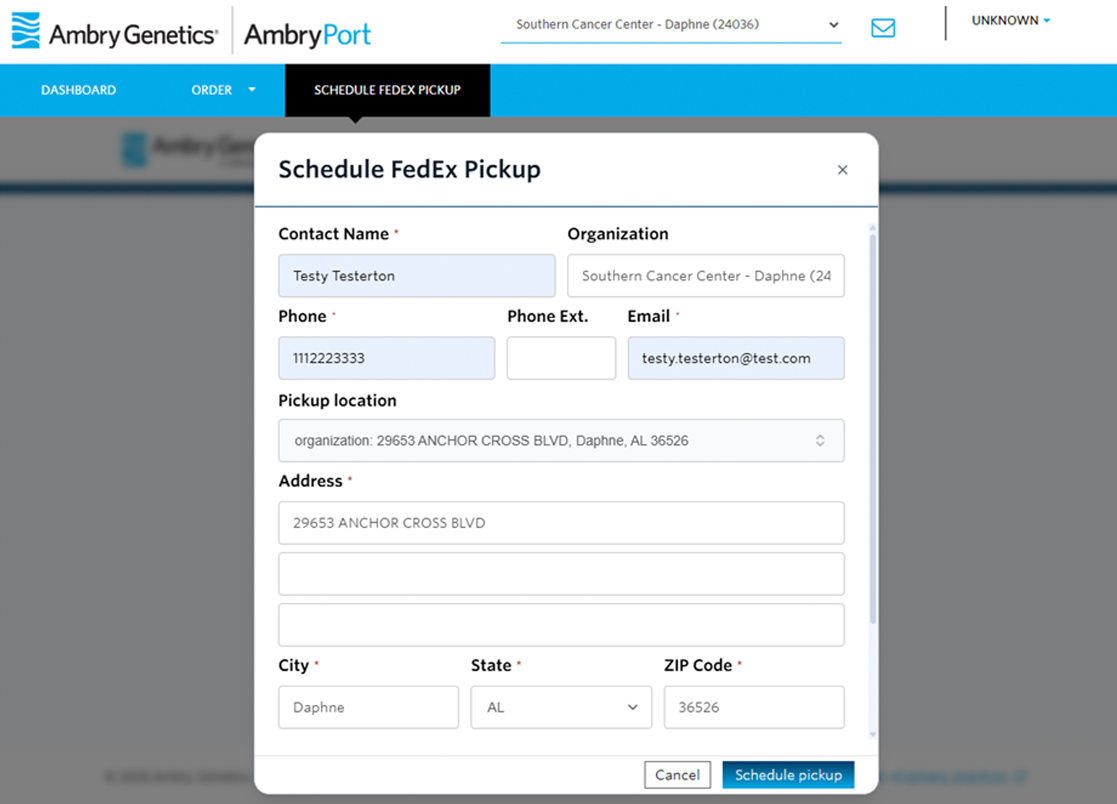
Task: Close the Schedule FedEx Pickup dialog
Action: click(842, 169)
